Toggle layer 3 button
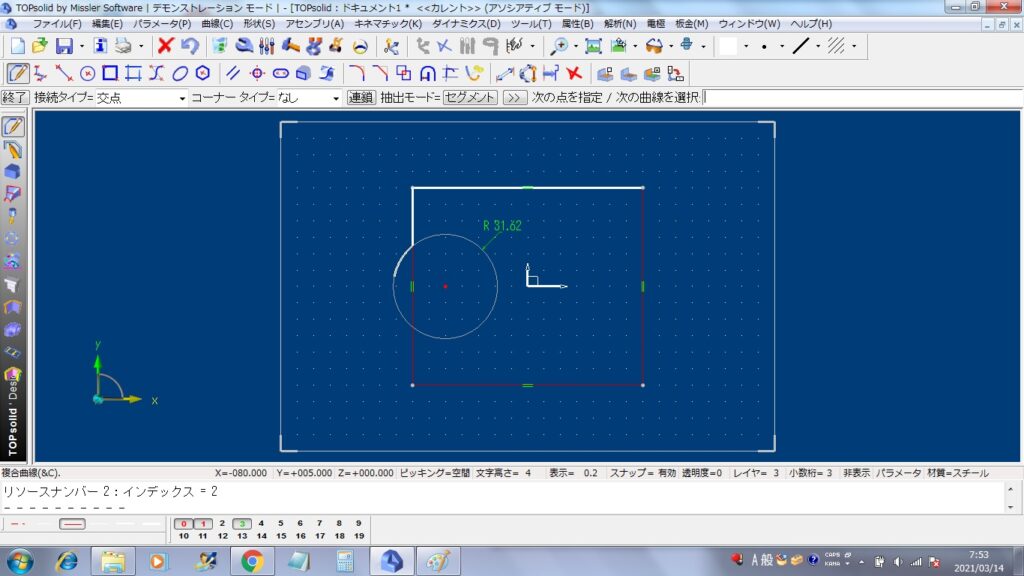This screenshot has width=1024, height=576. (x=242, y=524)
